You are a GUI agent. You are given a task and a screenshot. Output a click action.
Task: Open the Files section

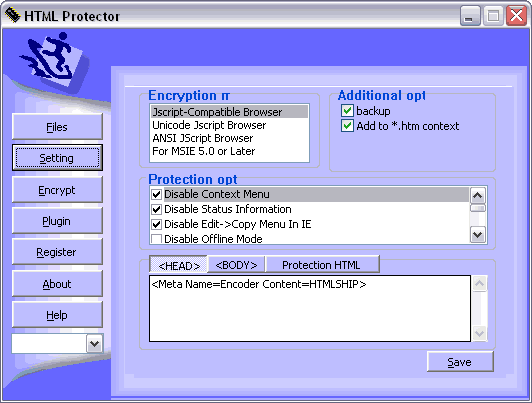click(x=57, y=127)
